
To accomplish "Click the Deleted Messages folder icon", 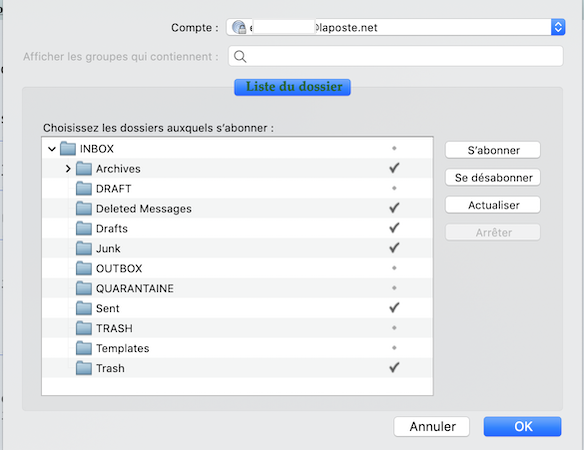I will point(84,209).
